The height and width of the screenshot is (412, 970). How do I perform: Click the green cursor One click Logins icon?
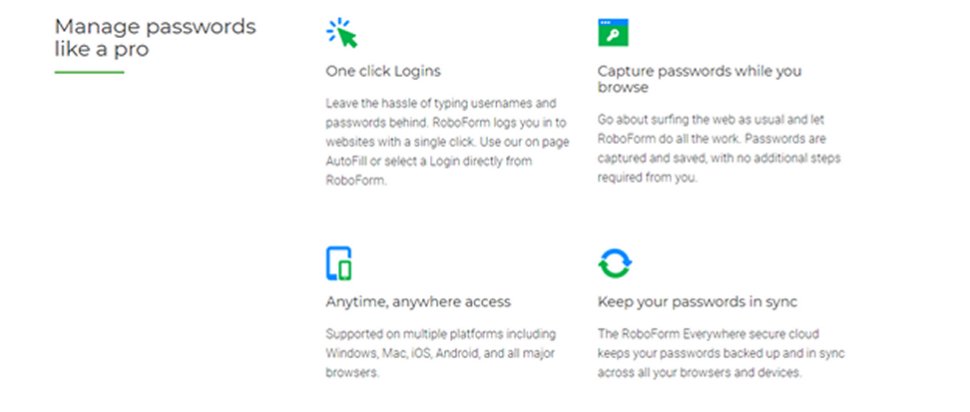click(341, 33)
